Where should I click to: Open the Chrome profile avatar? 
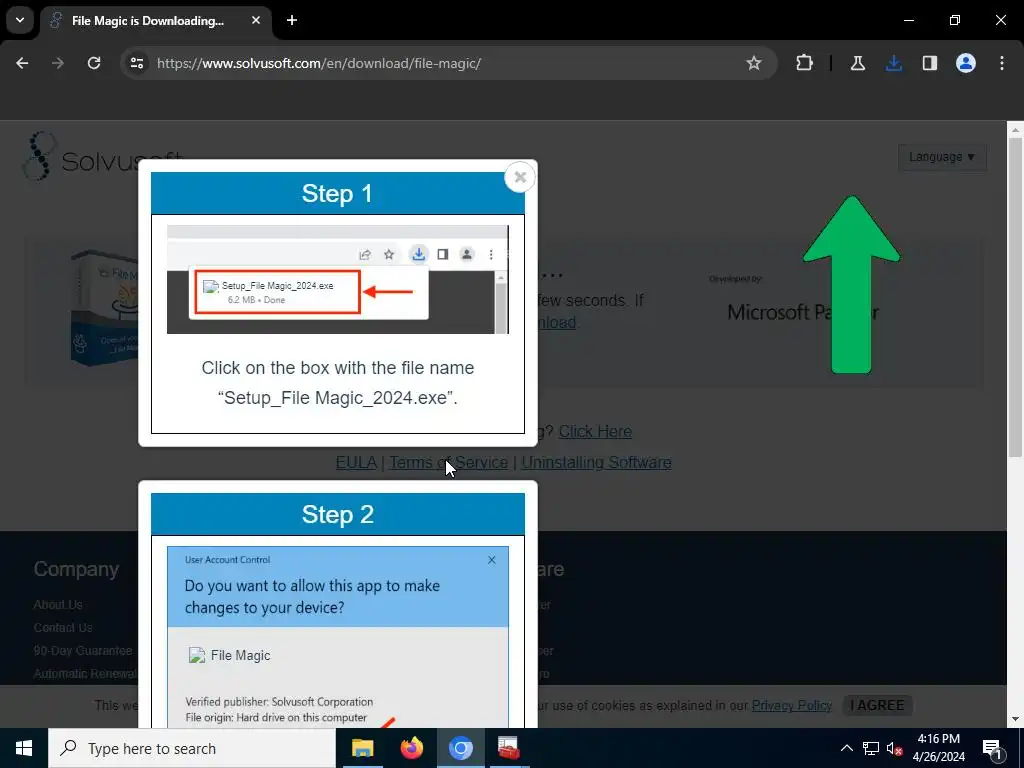pos(965,63)
